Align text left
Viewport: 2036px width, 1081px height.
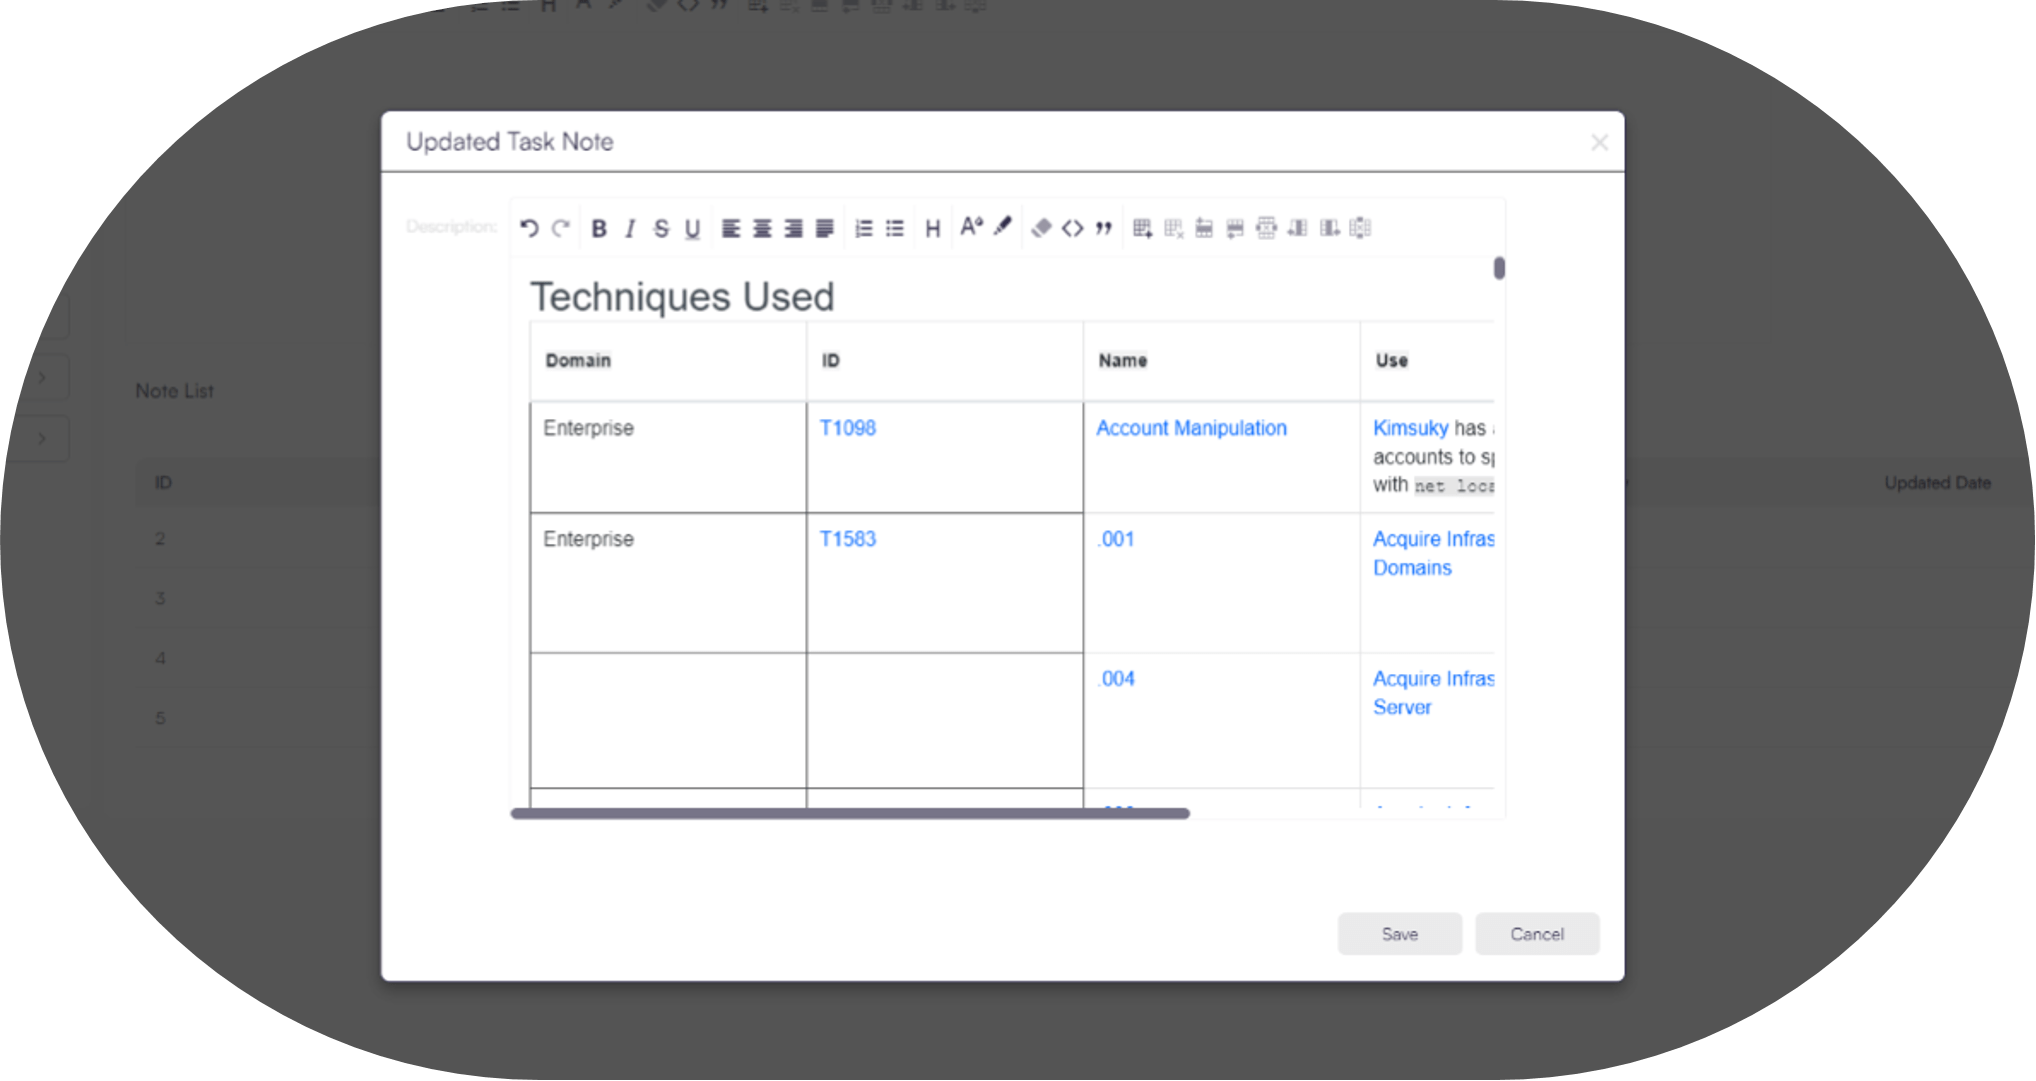point(731,228)
